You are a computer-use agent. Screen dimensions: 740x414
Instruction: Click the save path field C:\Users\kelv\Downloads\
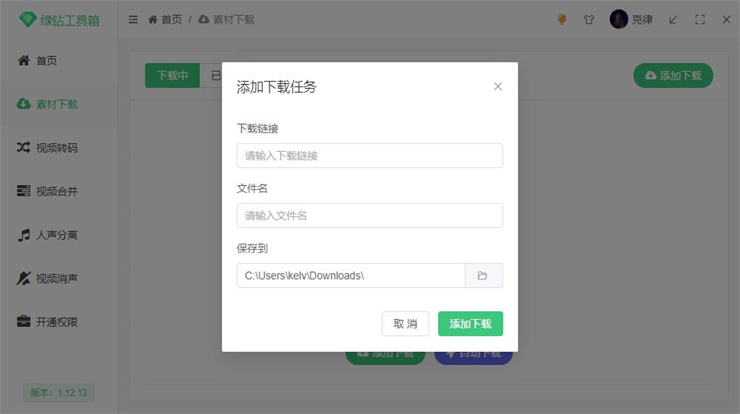point(351,276)
